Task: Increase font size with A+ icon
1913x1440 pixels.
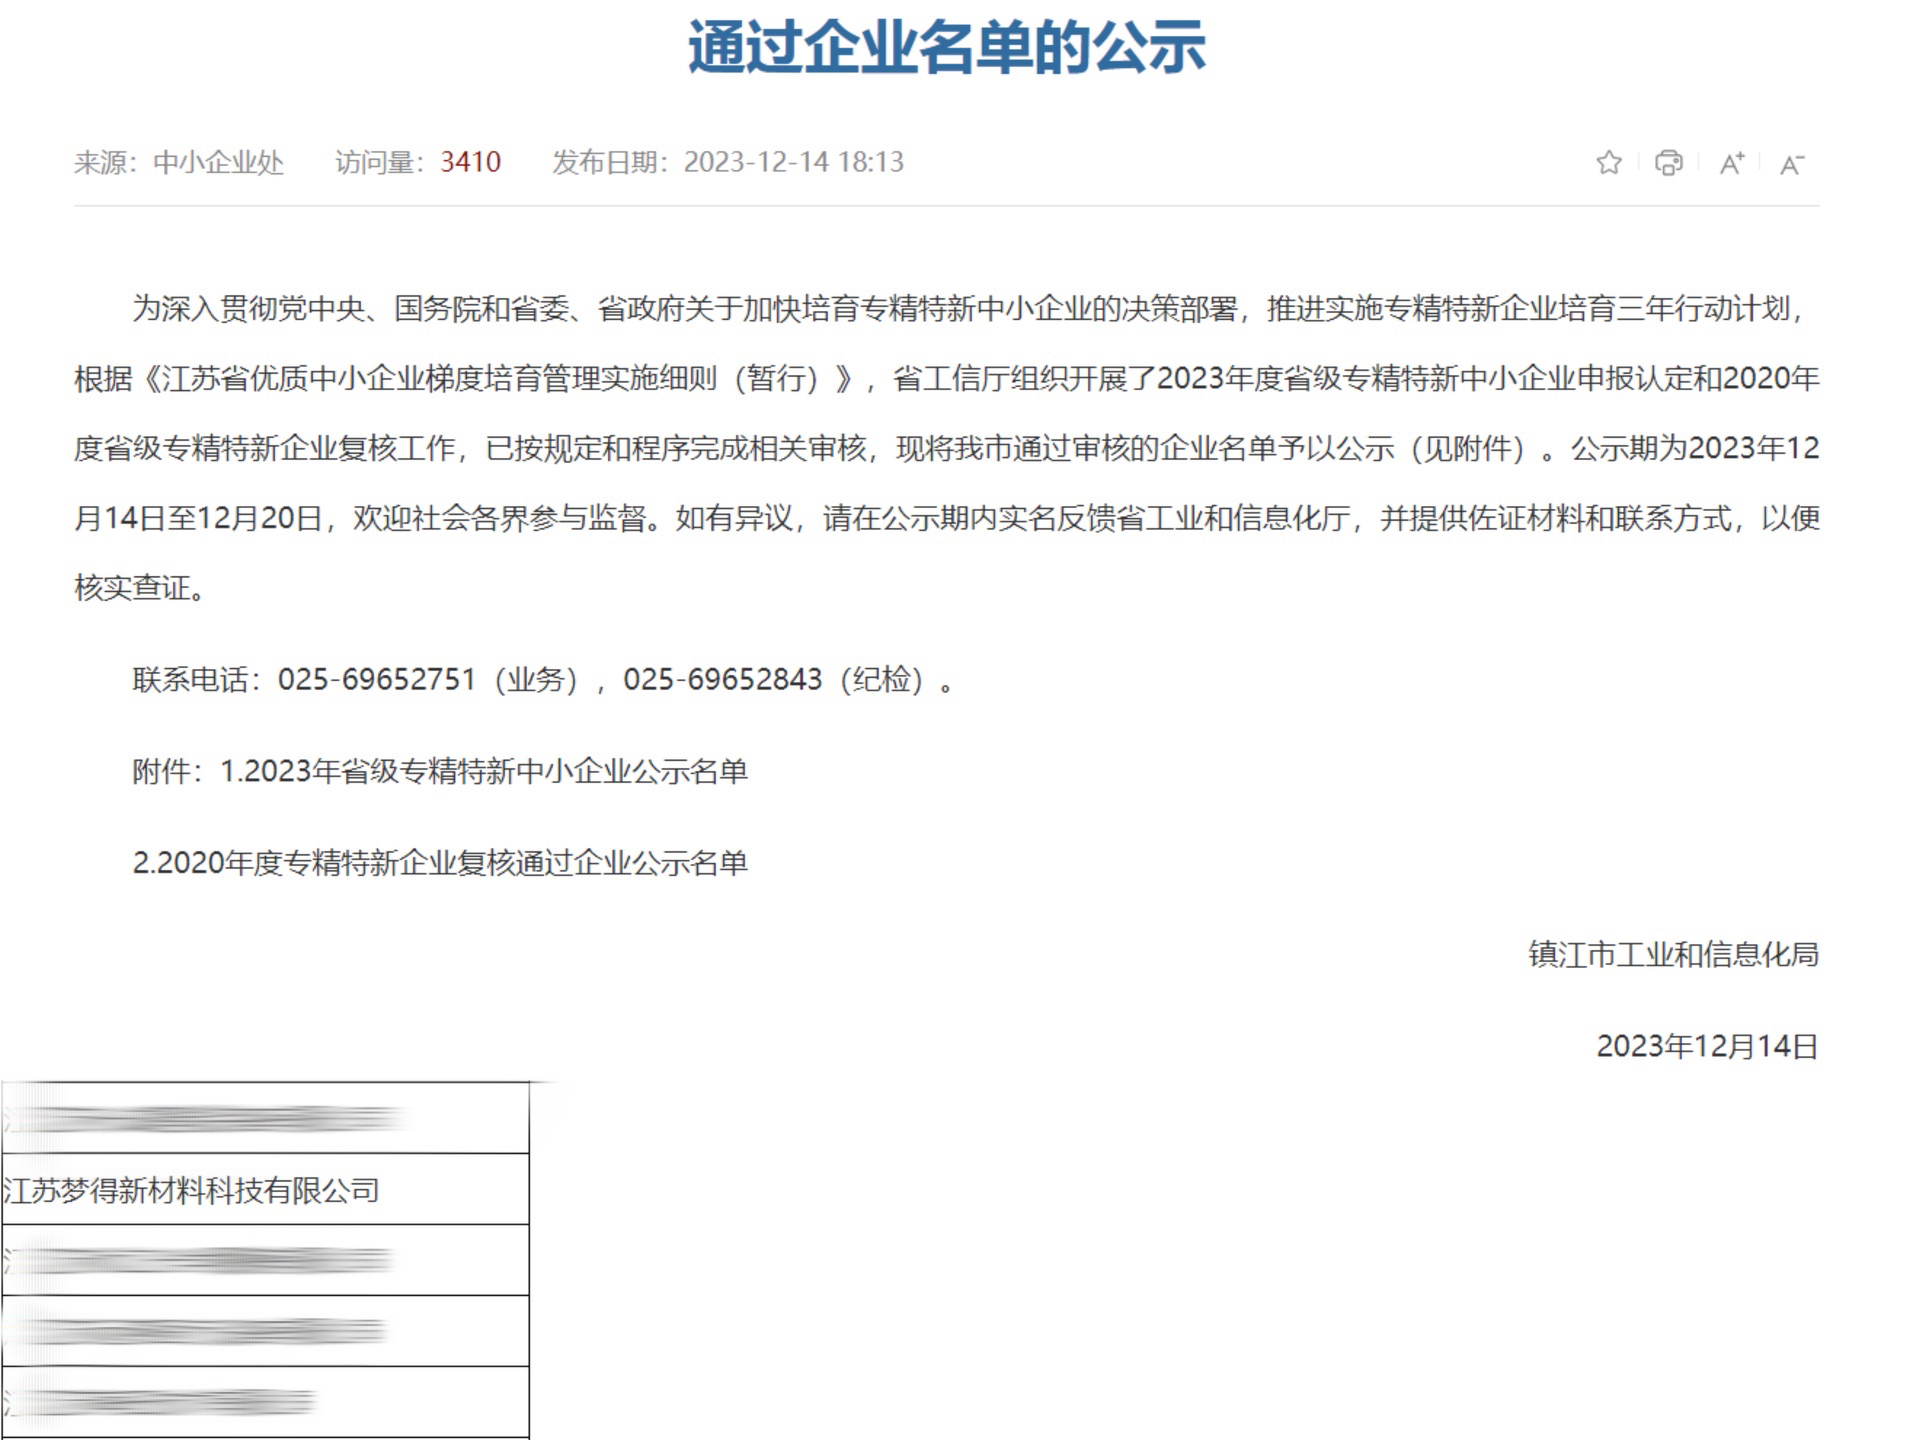Action: 1731,163
